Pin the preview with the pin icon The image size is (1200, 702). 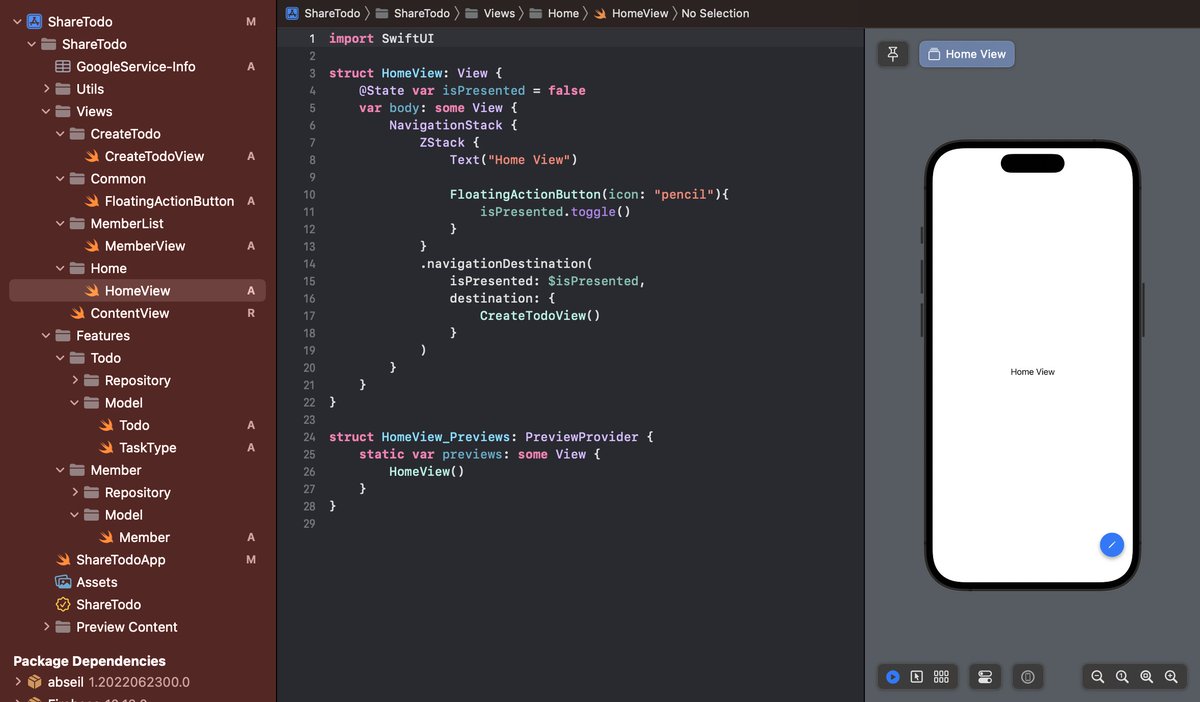tap(893, 54)
